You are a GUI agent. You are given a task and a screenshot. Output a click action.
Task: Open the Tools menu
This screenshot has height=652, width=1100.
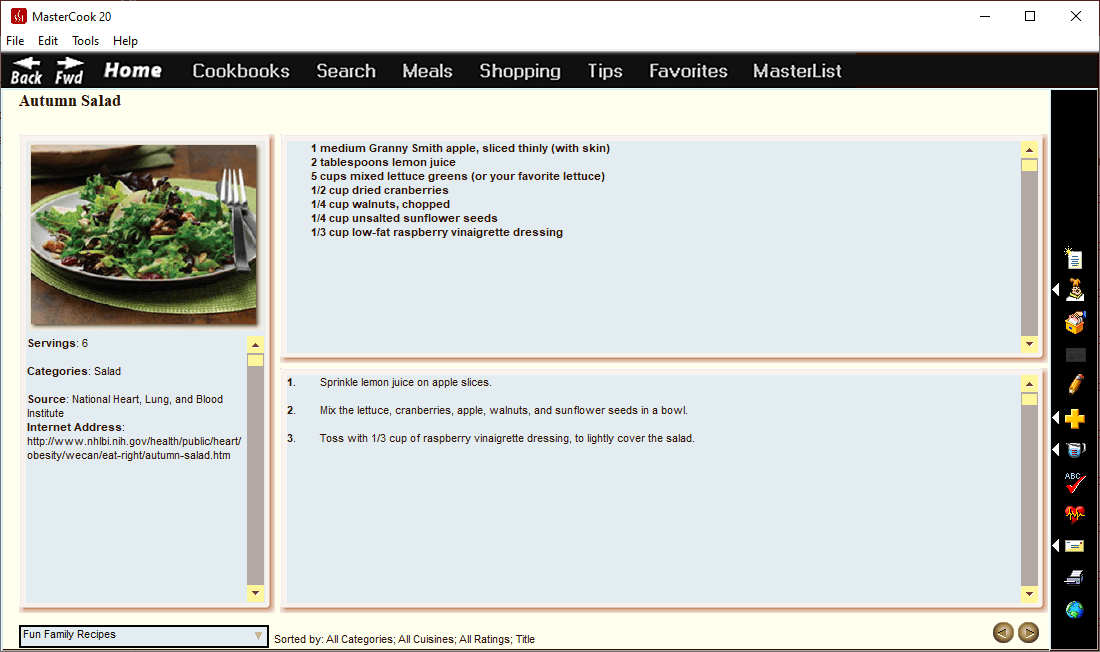point(86,41)
